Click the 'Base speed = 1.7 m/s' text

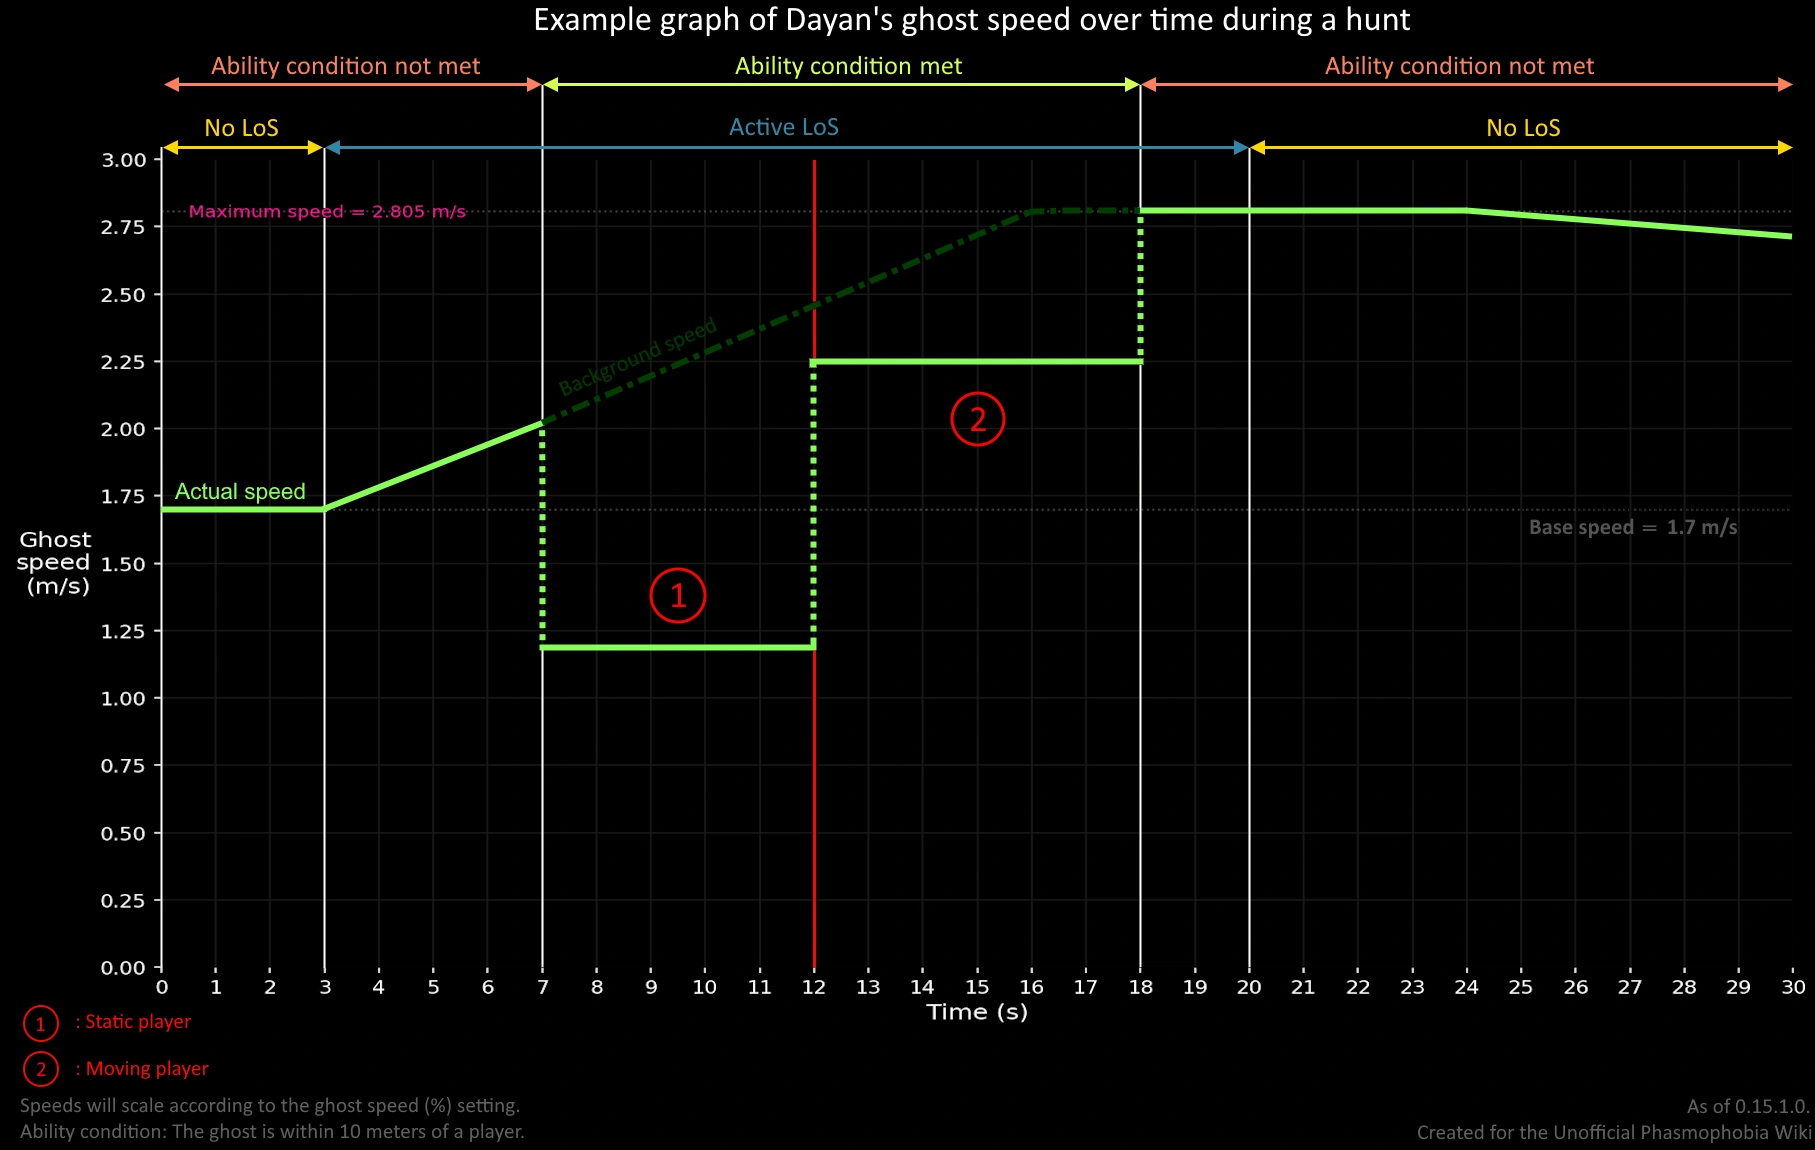1633,527
